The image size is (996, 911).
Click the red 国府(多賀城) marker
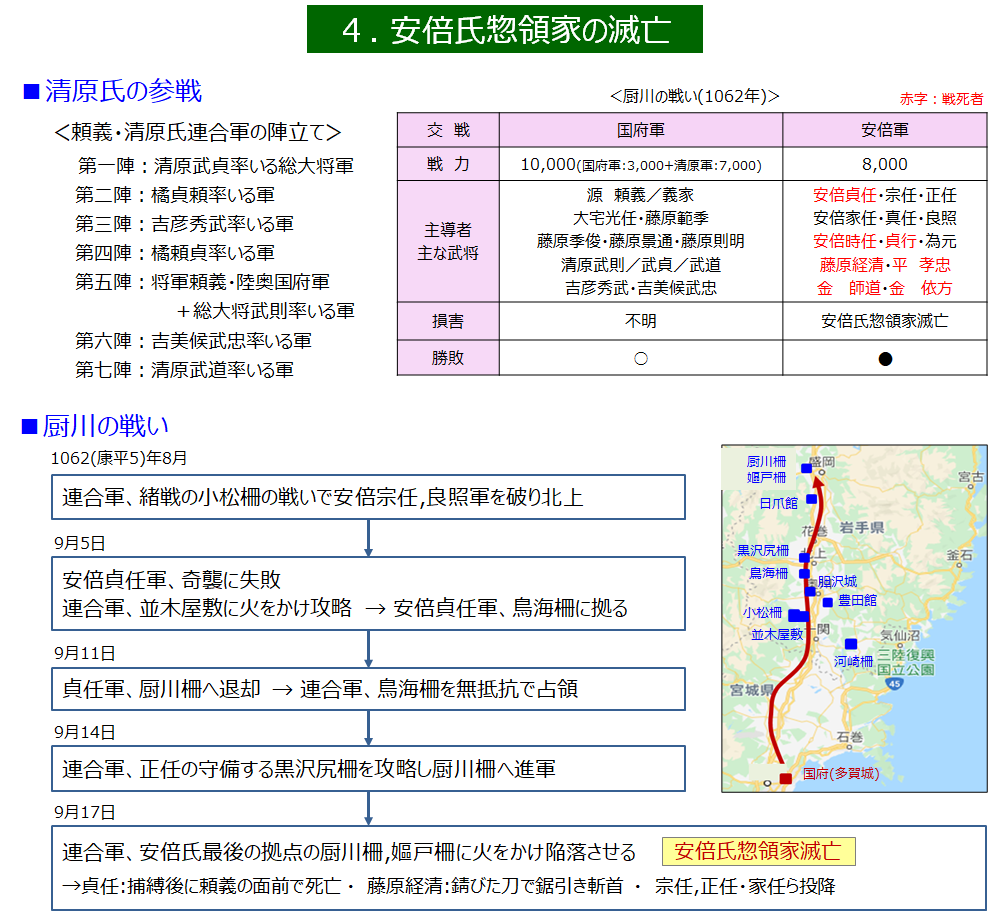[x=785, y=778]
